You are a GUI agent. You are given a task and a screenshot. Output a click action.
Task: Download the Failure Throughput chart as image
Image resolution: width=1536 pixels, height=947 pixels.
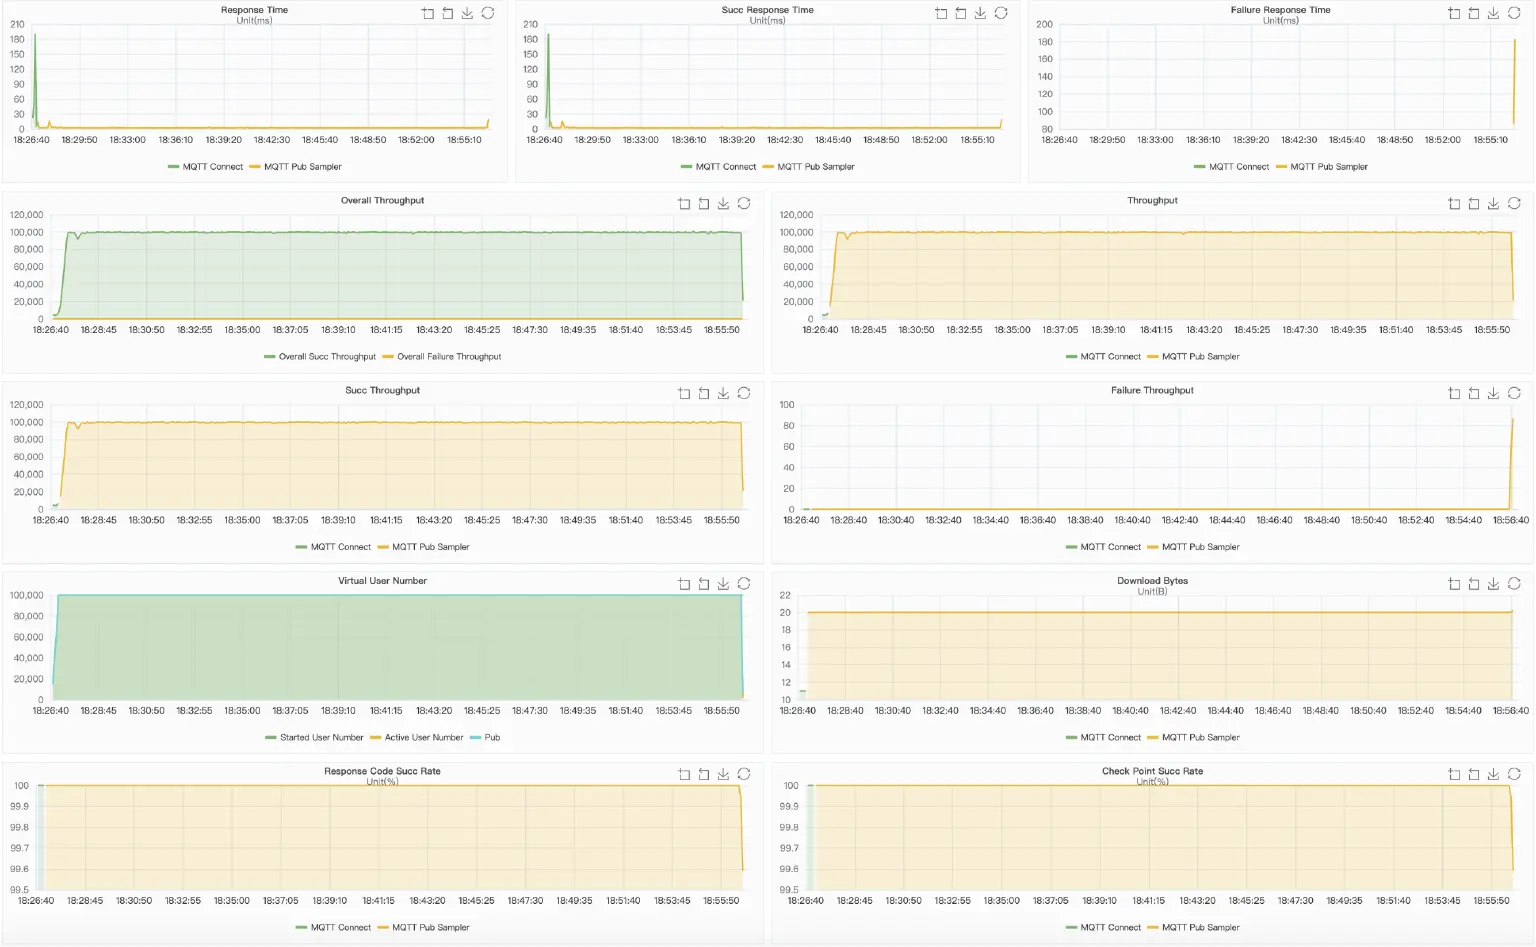[x=1493, y=393]
